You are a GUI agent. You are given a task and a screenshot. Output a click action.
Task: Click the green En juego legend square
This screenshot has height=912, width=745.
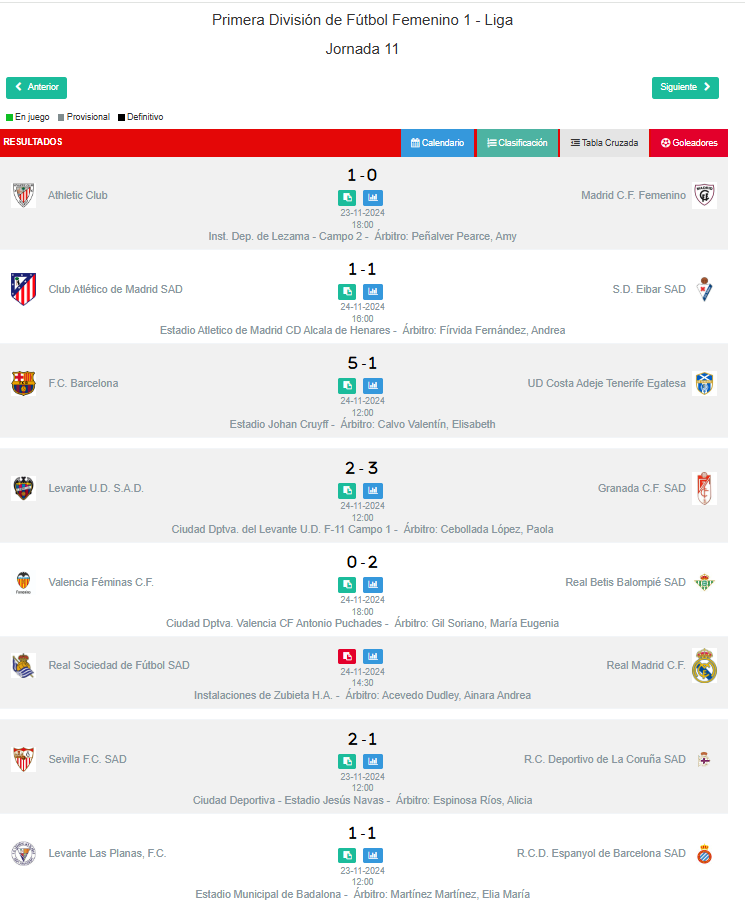click(9, 117)
